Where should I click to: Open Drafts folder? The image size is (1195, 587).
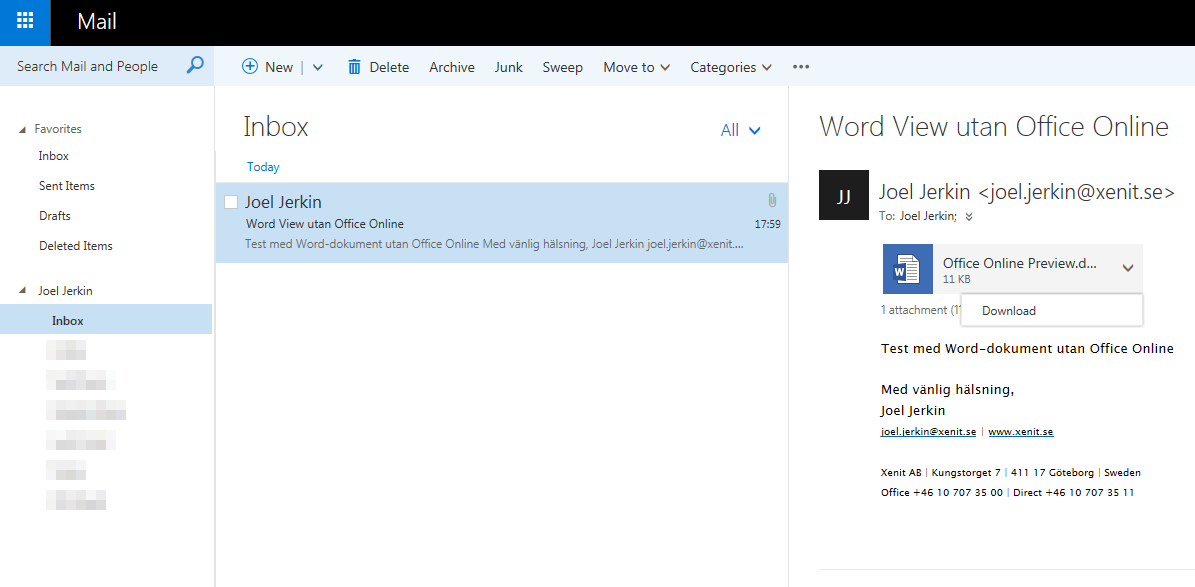coord(55,216)
